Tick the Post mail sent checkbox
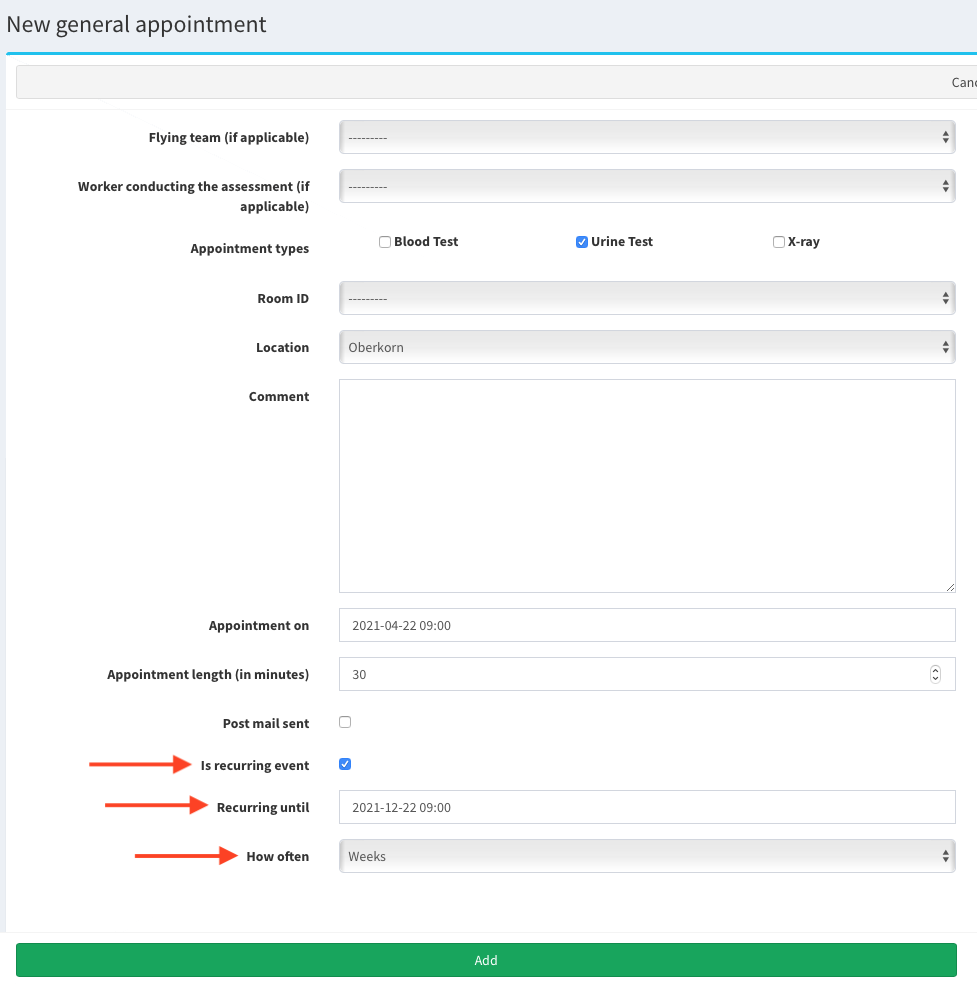Screen dimensions: 977x985 point(345,722)
